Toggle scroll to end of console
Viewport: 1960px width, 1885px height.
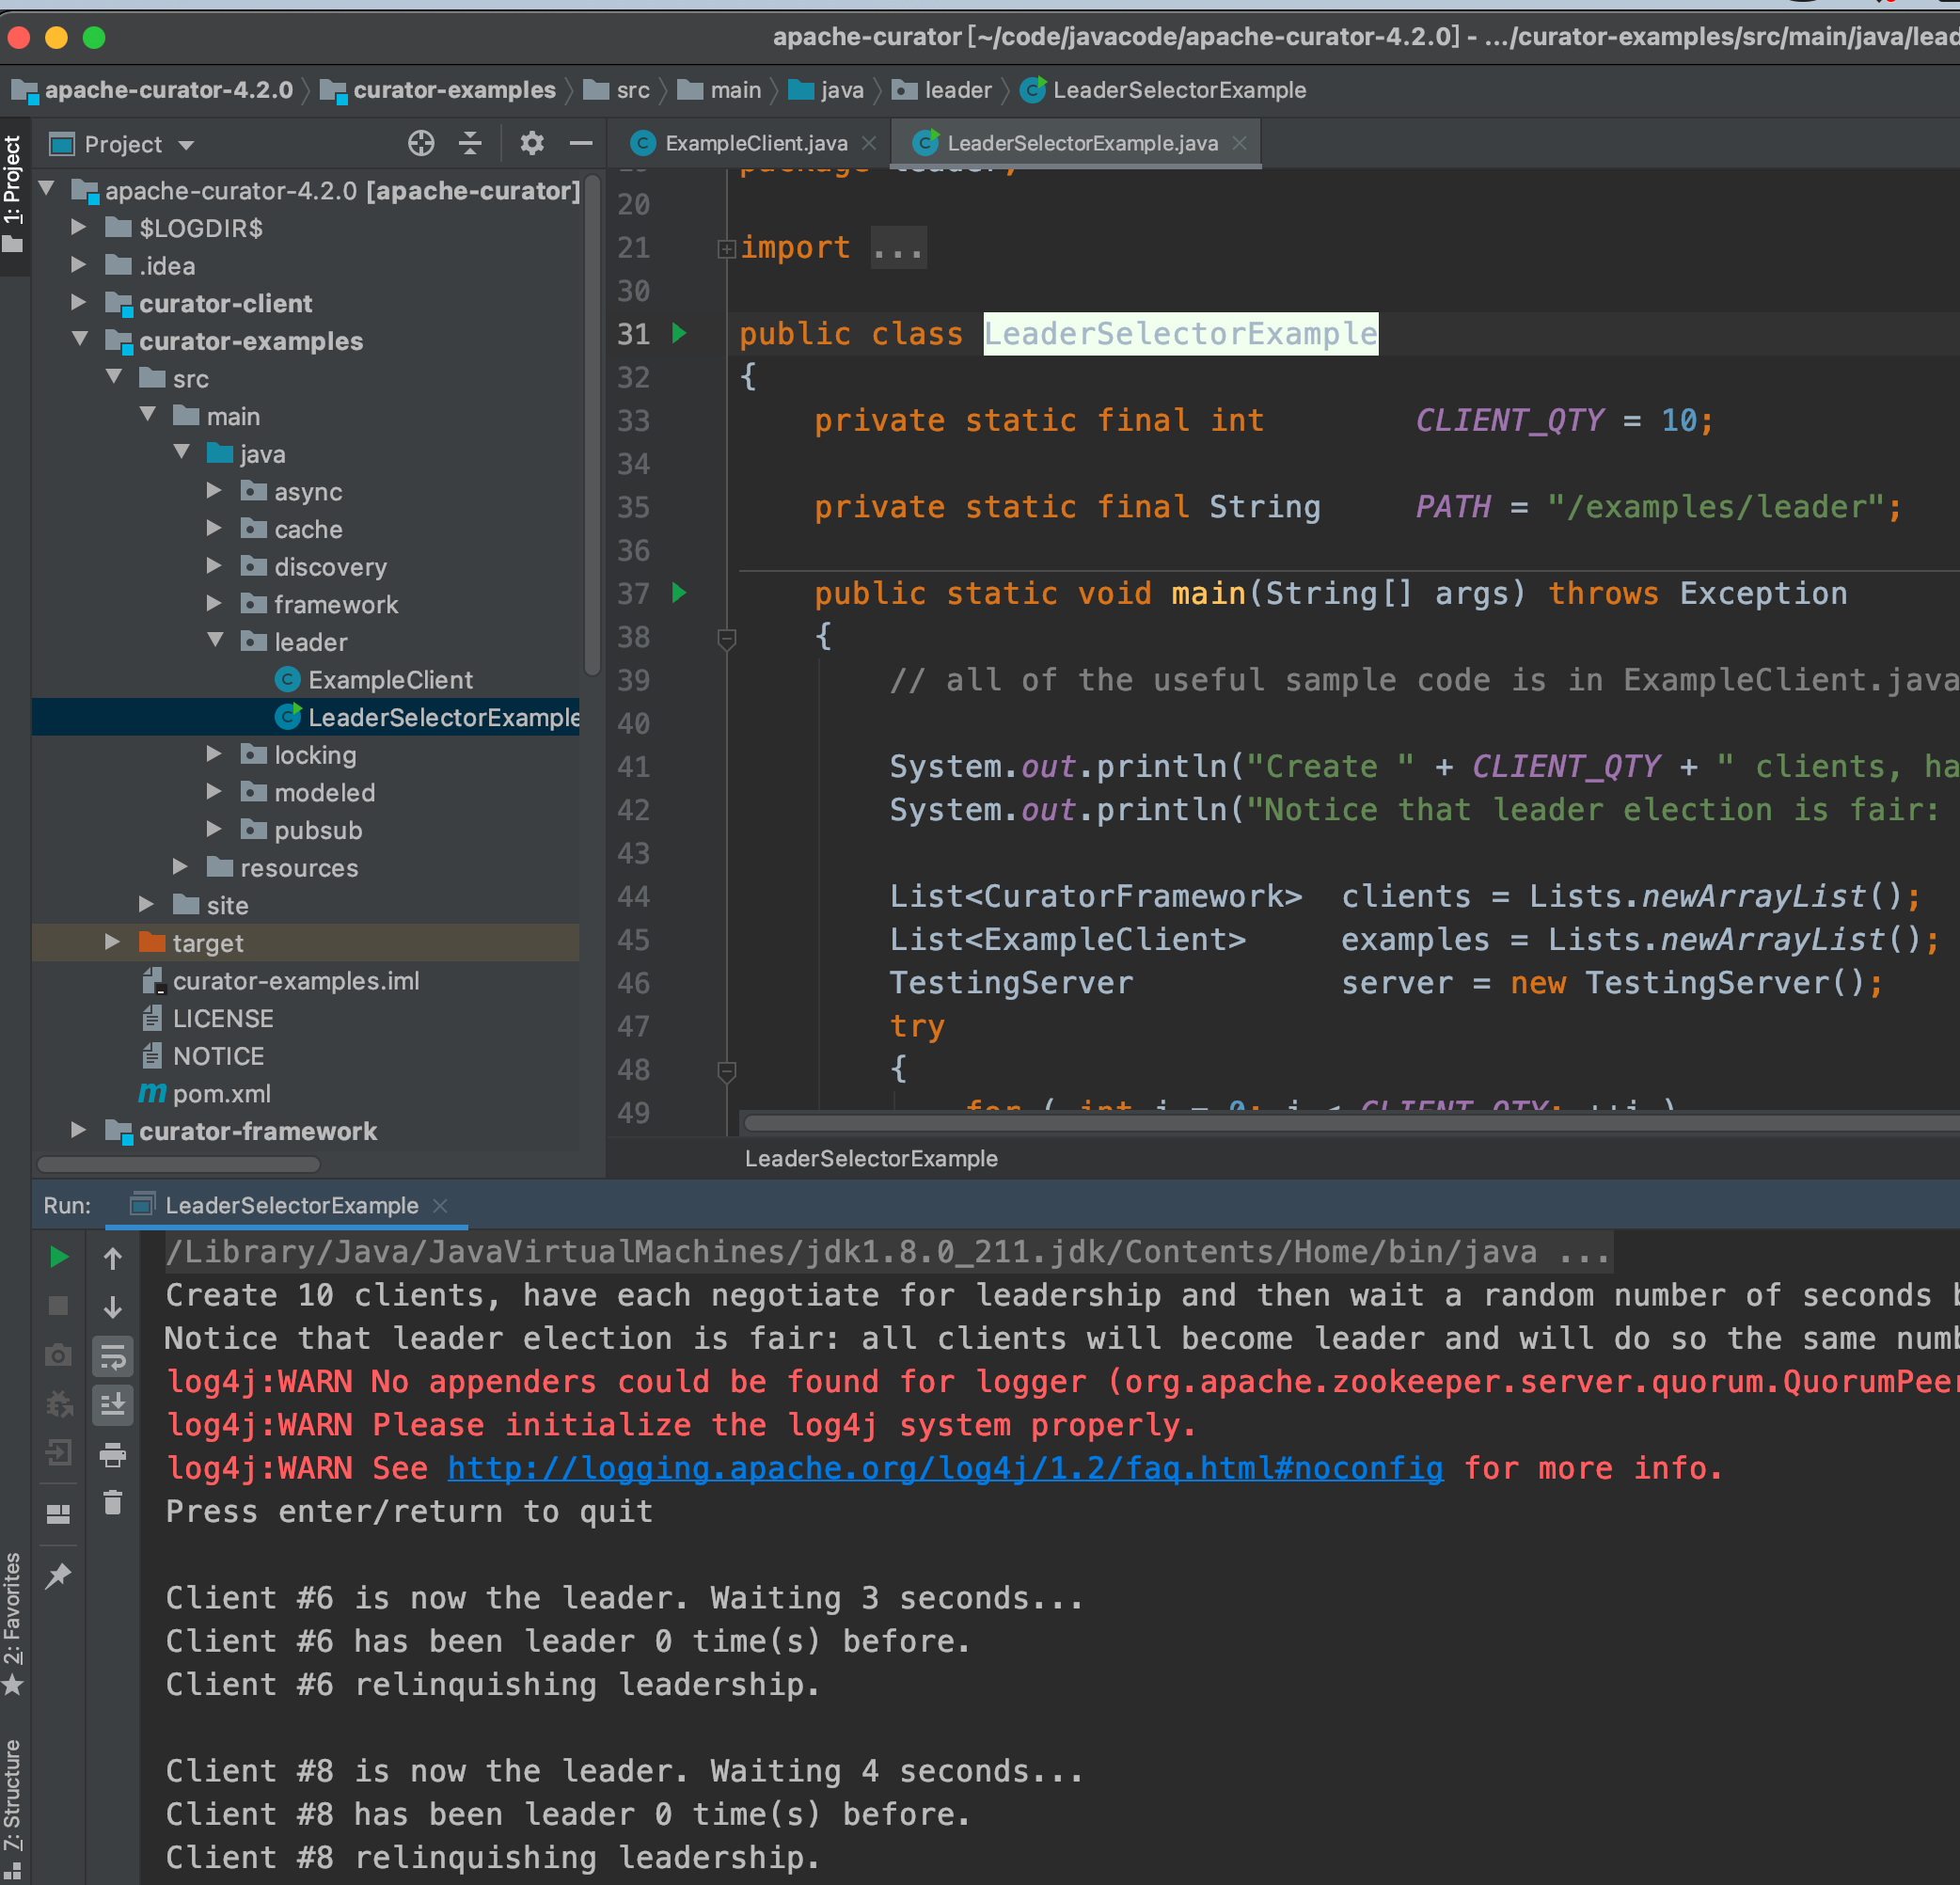113,1405
